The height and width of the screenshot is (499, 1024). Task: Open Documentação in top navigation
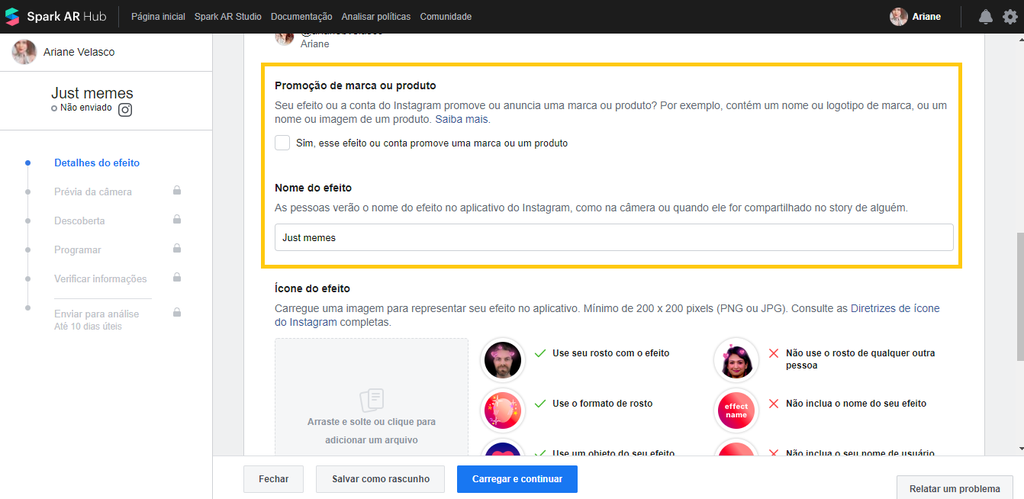301,17
